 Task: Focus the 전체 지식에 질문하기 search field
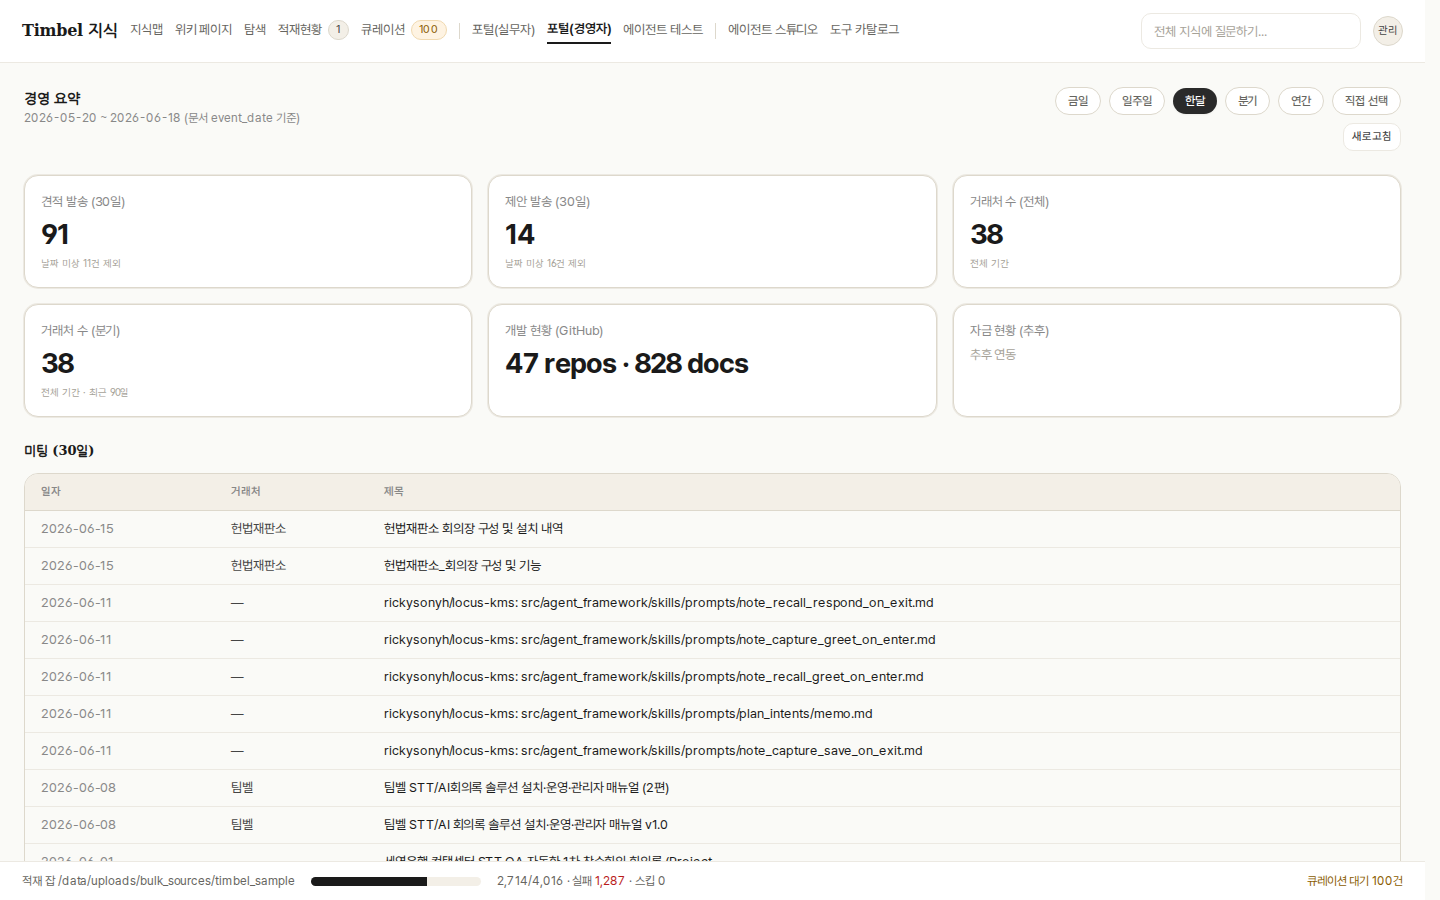tap(1250, 31)
